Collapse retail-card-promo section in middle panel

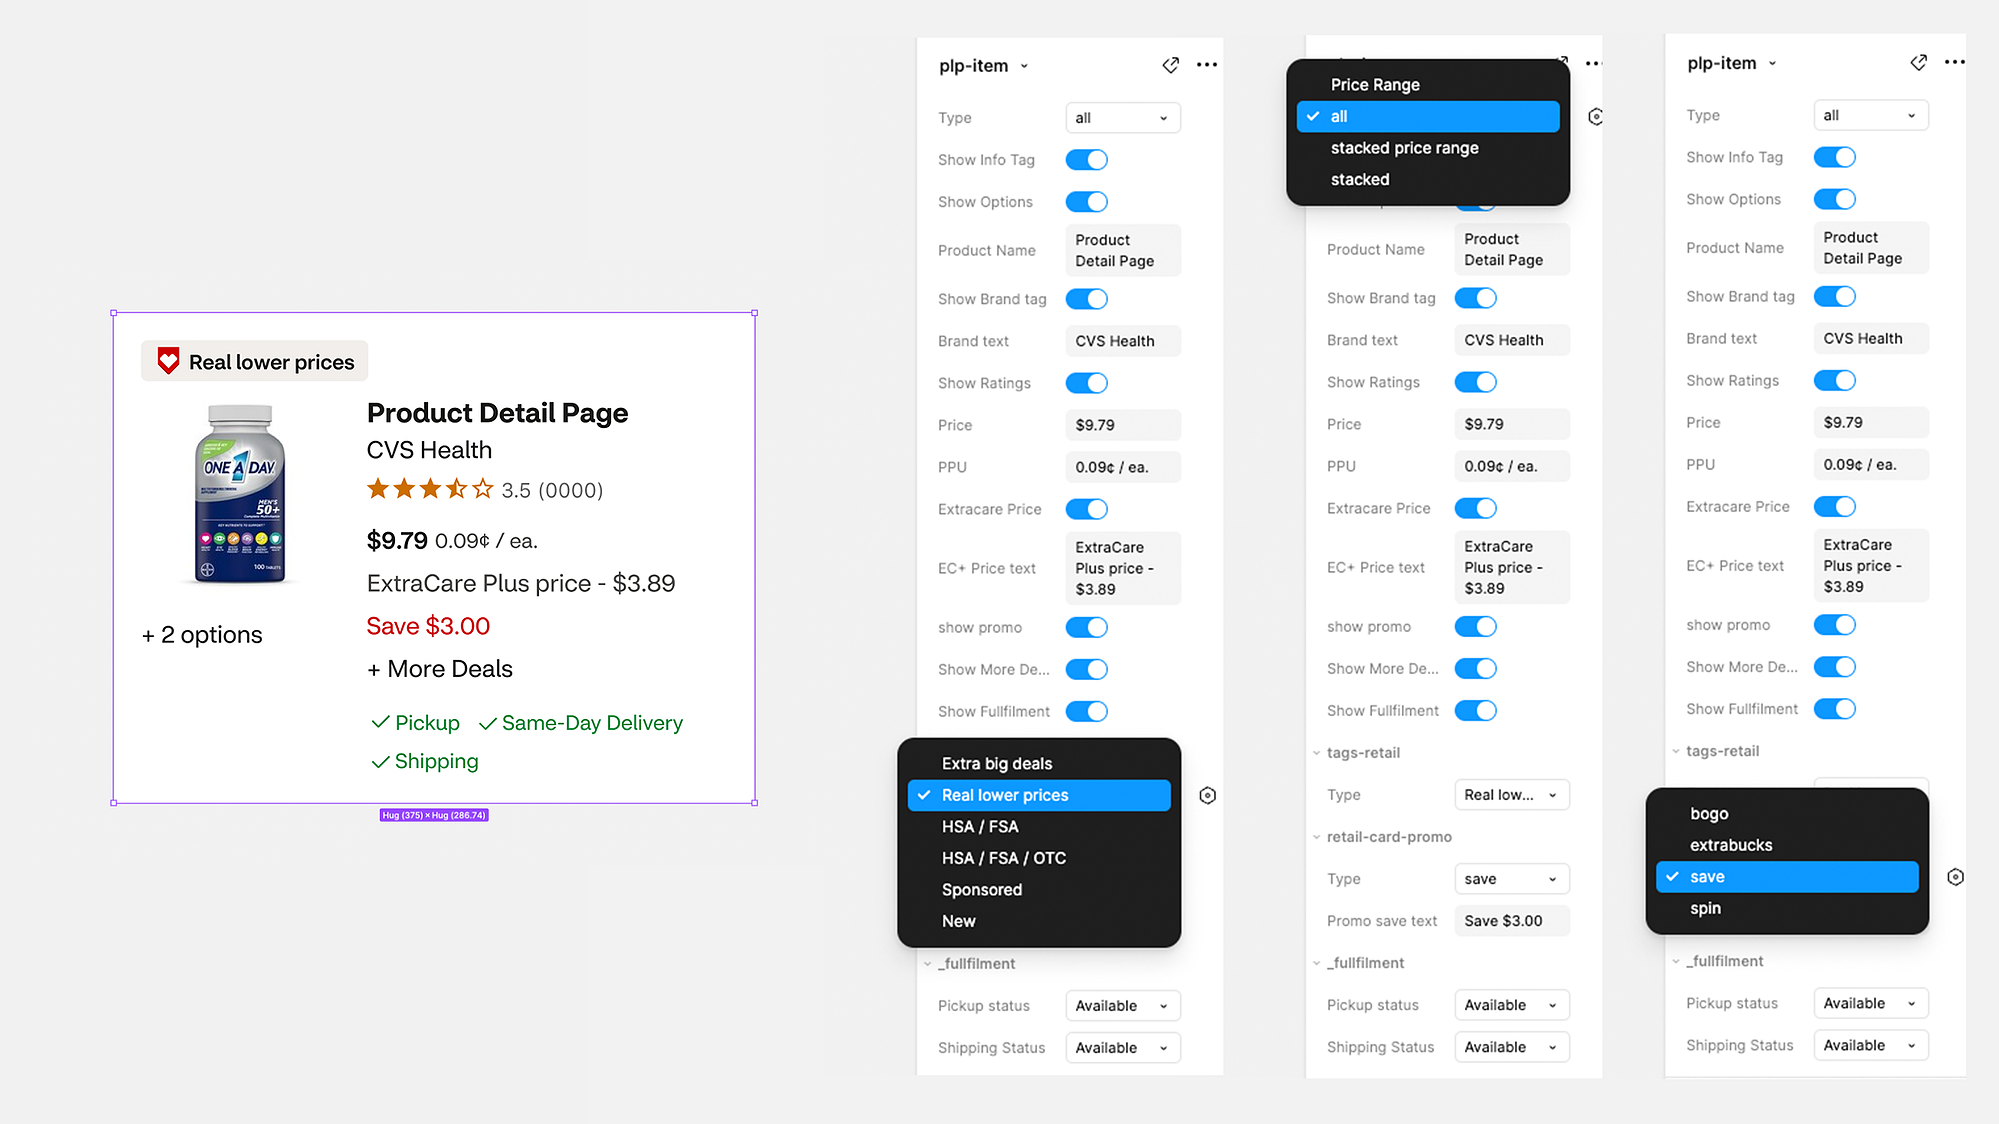1316,837
